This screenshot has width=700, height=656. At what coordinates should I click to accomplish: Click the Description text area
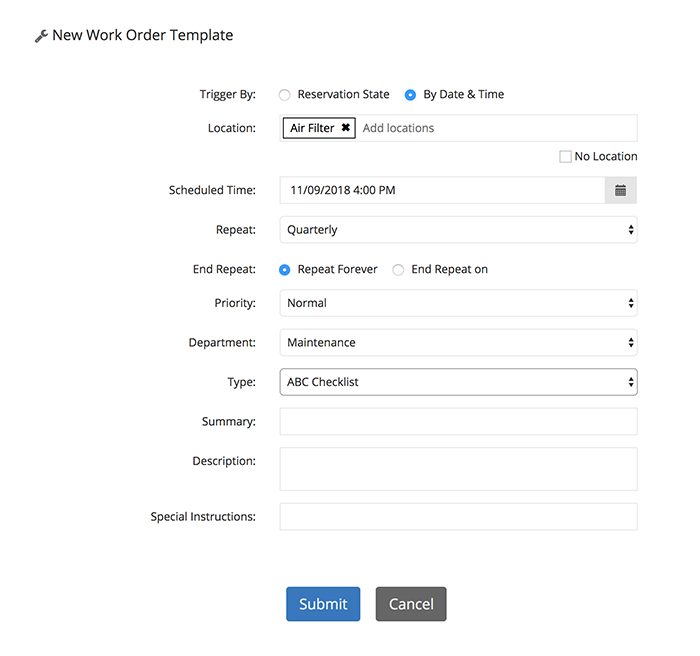click(458, 469)
